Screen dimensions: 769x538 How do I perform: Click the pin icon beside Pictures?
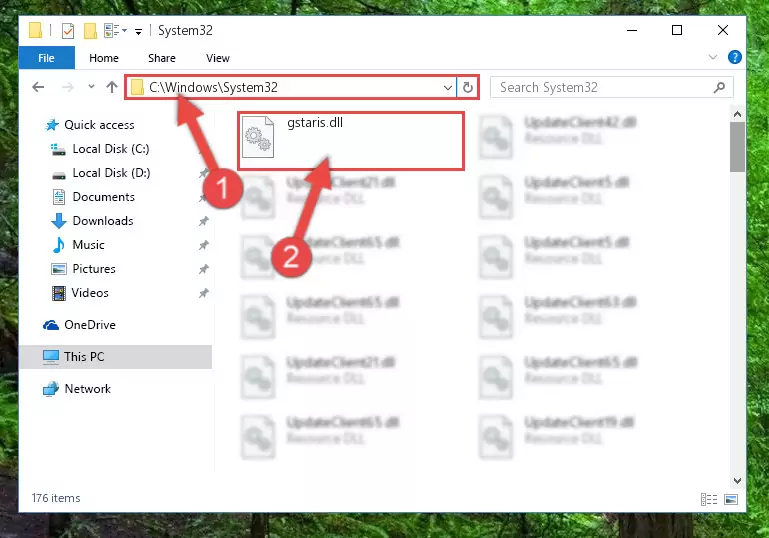pyautogui.click(x=204, y=269)
